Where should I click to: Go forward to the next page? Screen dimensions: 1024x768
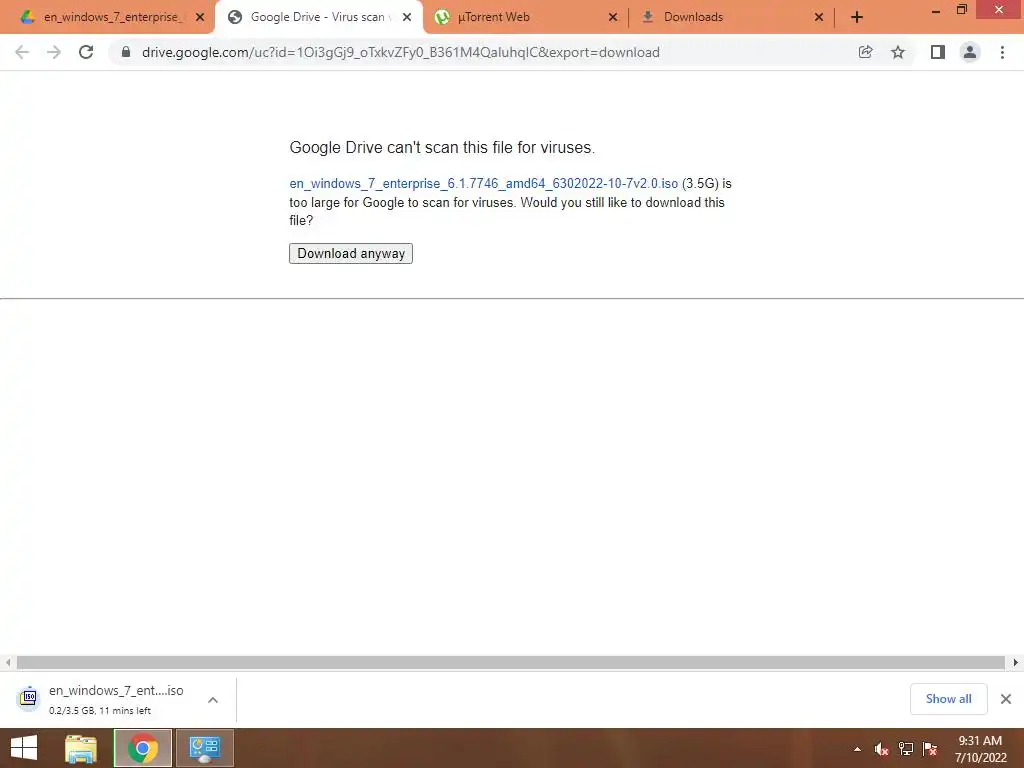[x=54, y=52]
